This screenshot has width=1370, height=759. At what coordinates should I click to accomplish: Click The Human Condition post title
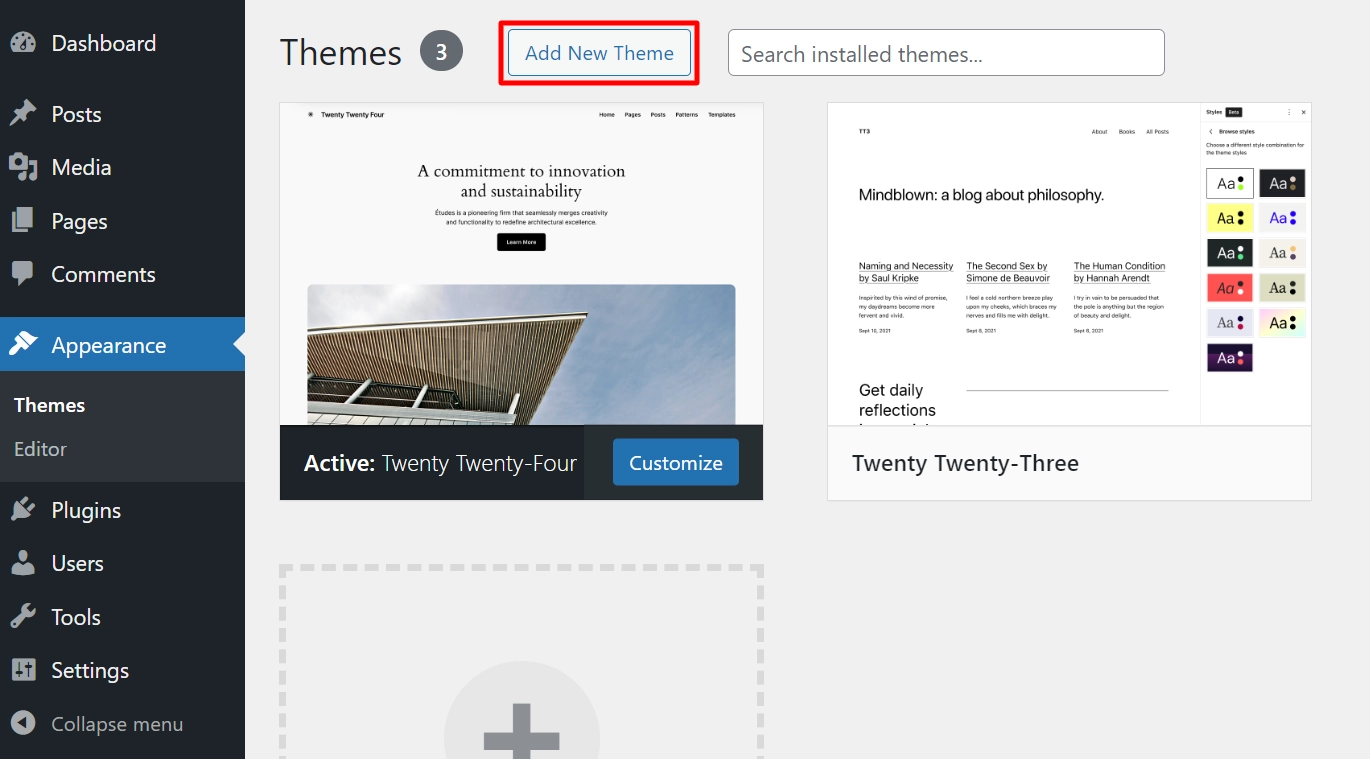pyautogui.click(x=1119, y=272)
